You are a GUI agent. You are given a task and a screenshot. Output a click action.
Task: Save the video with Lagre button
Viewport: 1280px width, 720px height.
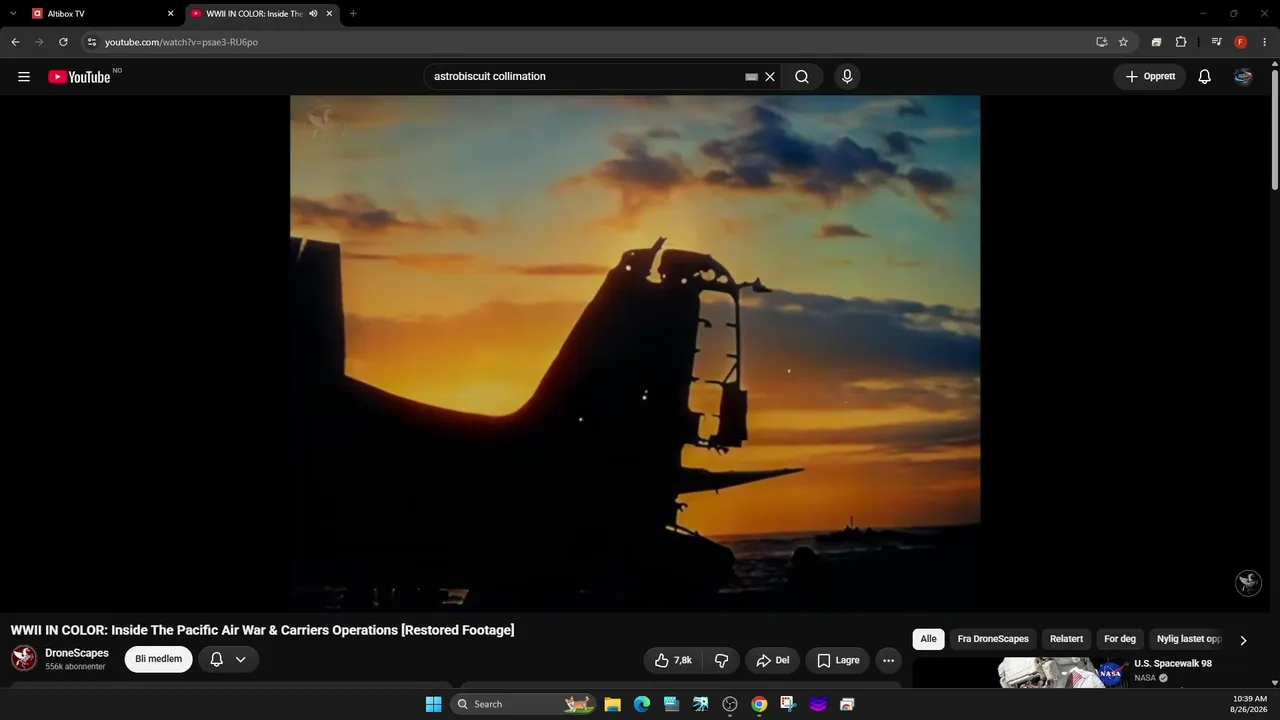pyautogui.click(x=838, y=660)
